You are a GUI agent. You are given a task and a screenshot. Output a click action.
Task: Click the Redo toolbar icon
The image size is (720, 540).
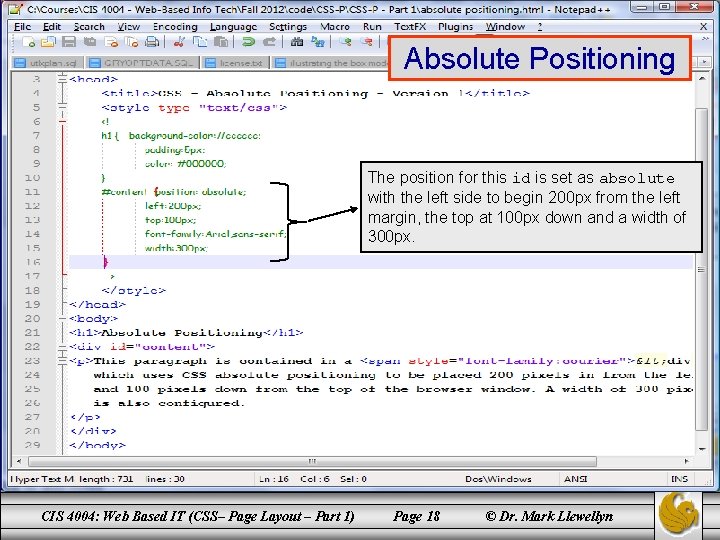click(x=269, y=42)
